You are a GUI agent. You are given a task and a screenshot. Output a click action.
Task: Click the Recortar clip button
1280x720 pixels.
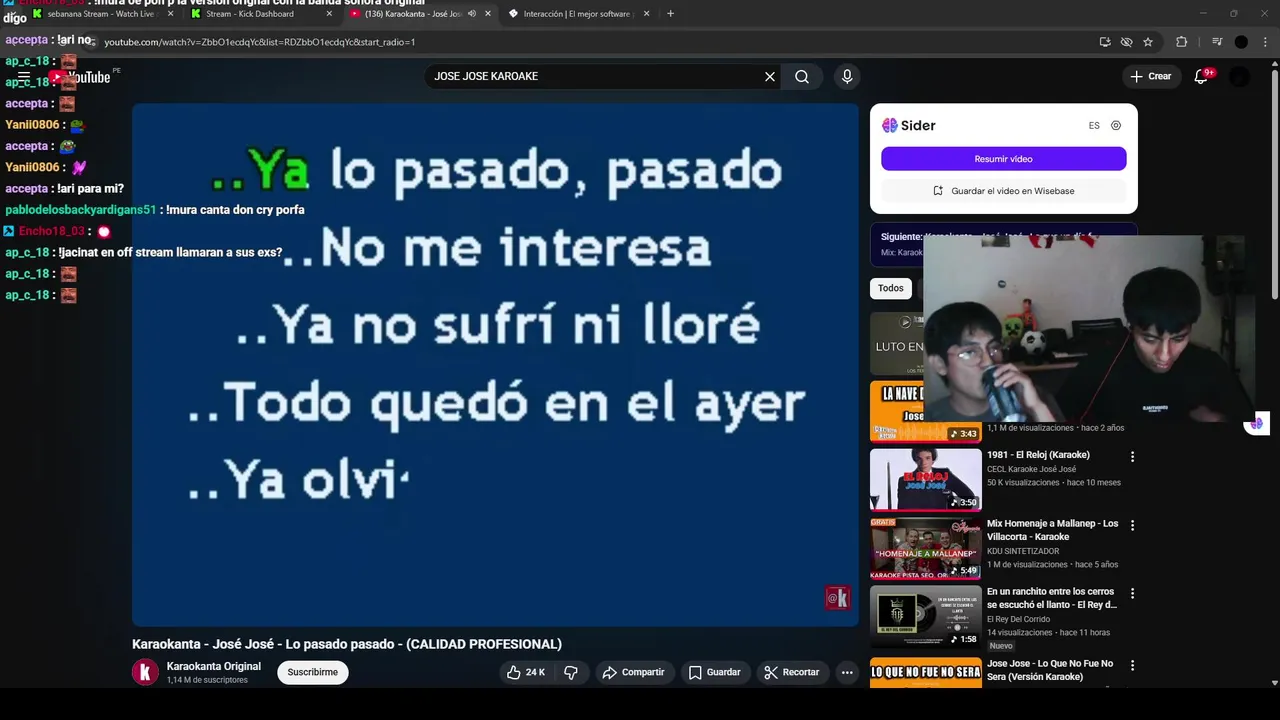[791, 673]
